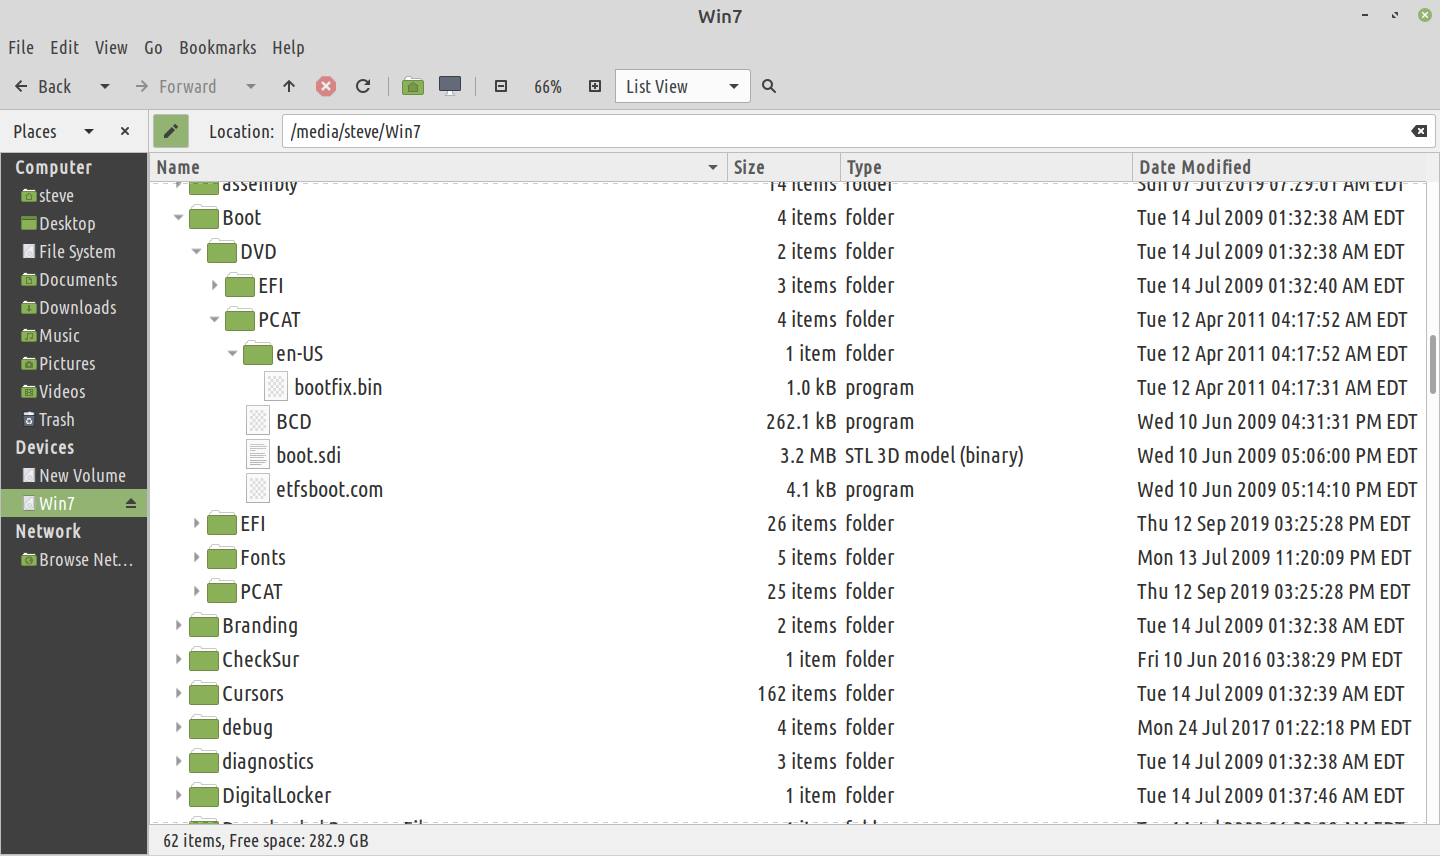
Task: Open the List View dropdown
Action: (682, 87)
